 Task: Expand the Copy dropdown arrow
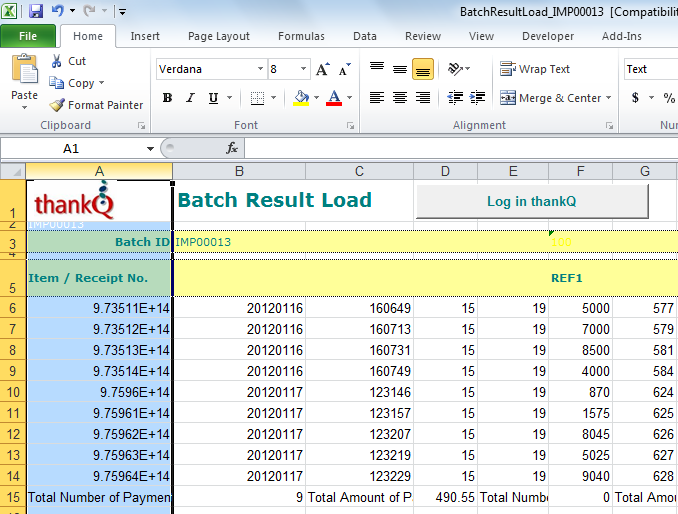[102, 83]
